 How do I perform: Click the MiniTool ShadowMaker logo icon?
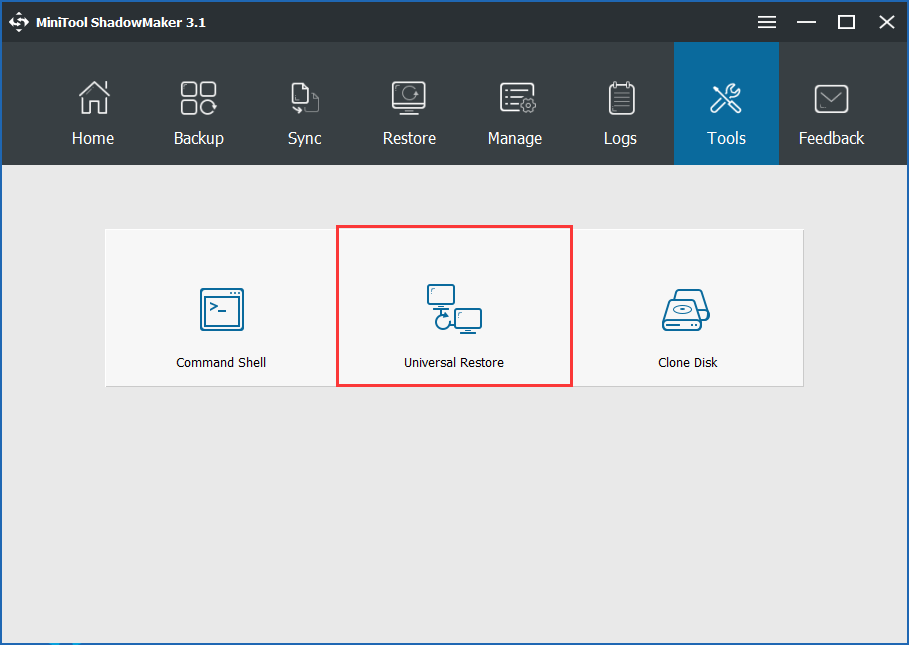[x=19, y=22]
